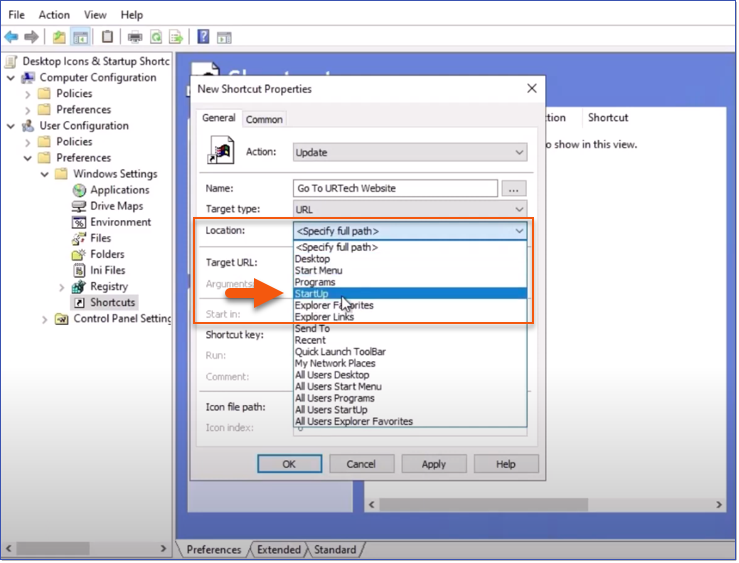This screenshot has width=739, height=563.
Task: Expand Policies under User Configuration
Action: pyautogui.click(x=27, y=142)
